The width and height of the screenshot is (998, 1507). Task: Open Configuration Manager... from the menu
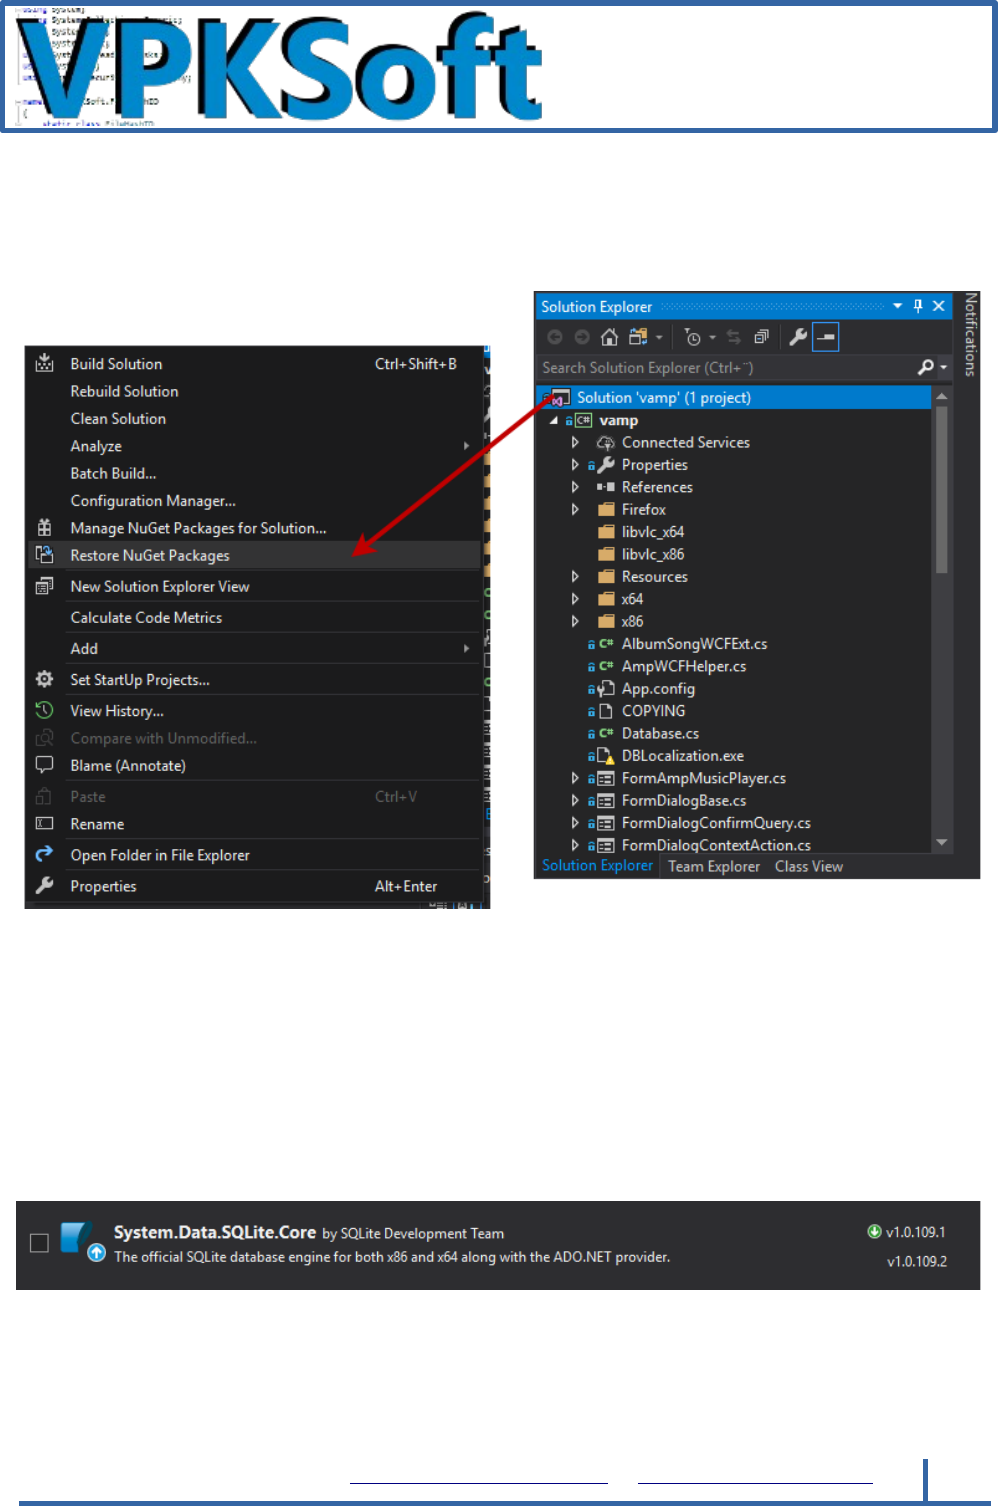pos(255,501)
